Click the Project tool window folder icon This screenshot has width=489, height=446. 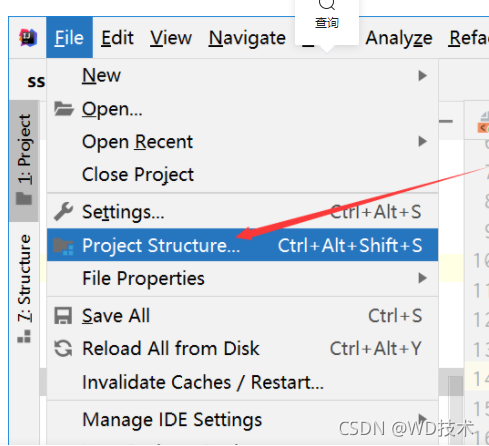tap(24, 198)
